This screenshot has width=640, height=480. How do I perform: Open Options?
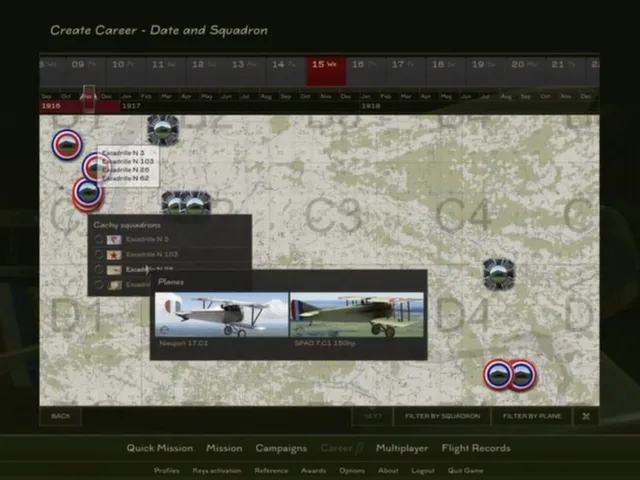pos(352,471)
